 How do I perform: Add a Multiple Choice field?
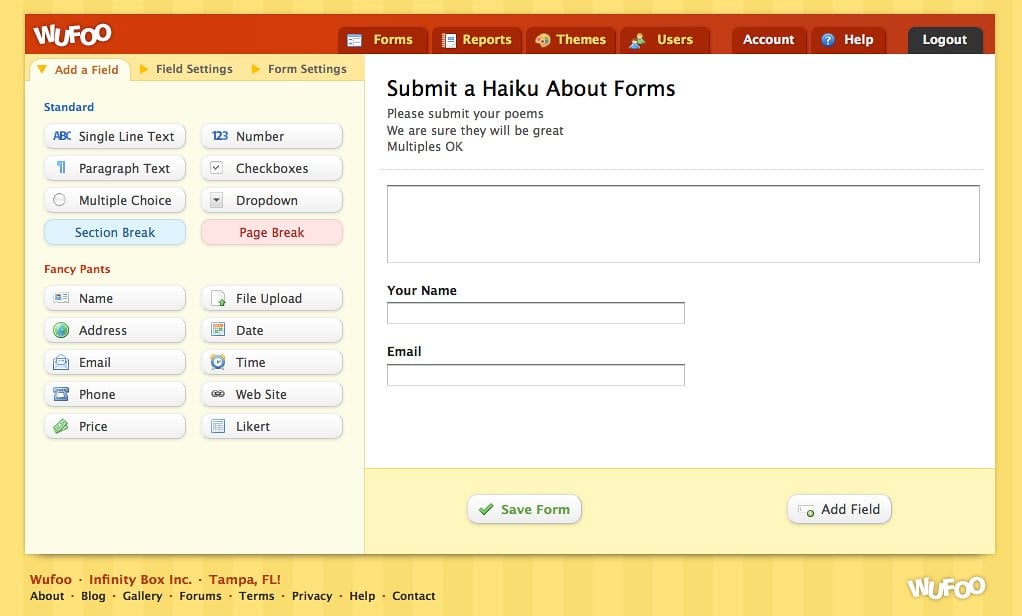[115, 201]
